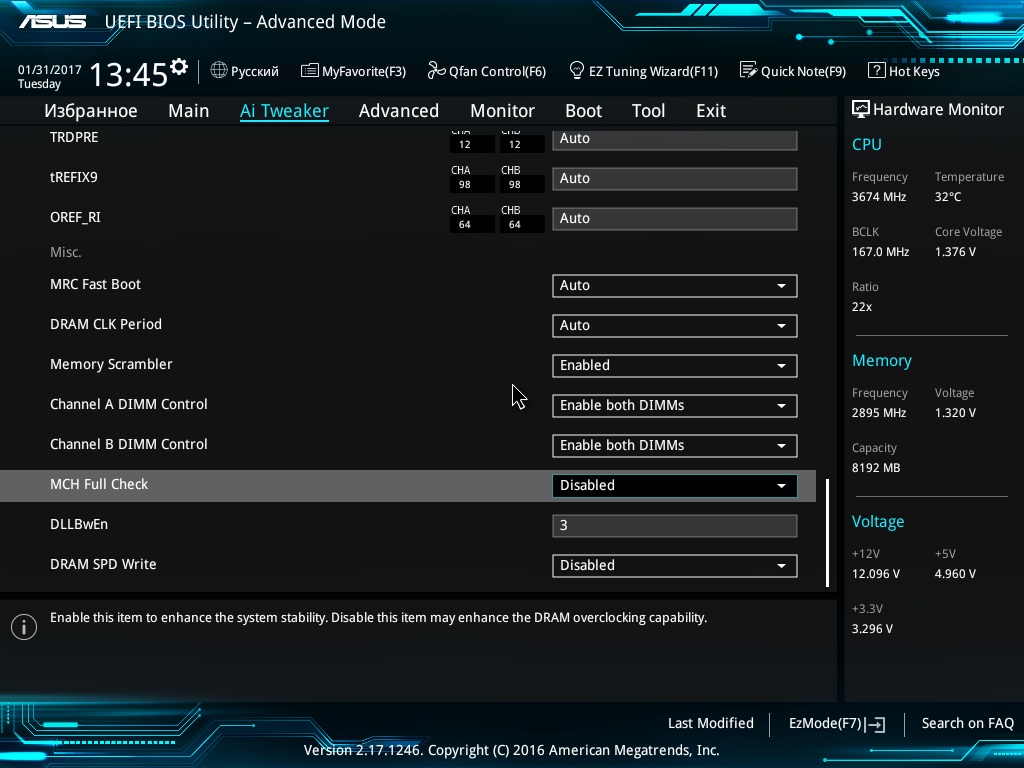1024x768 pixels.
Task: Click the Core Voltage 1.376 V reading
Action: 955,251
